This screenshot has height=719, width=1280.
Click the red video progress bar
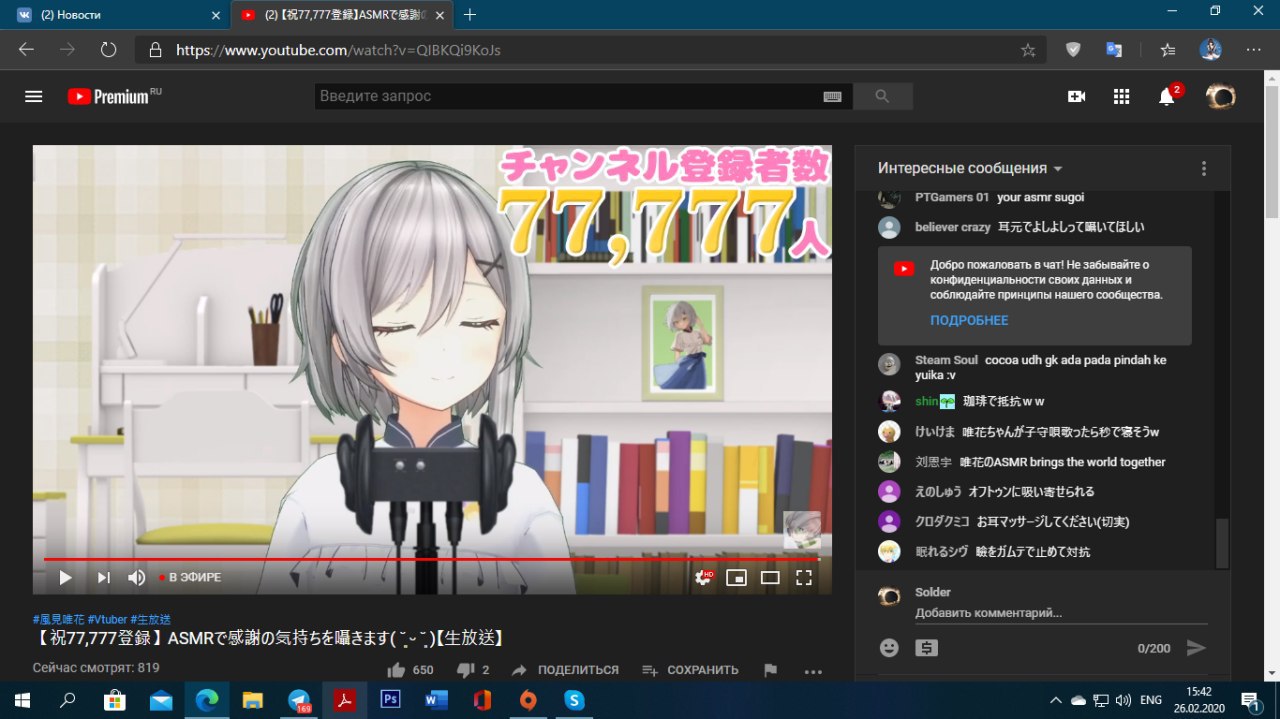pos(432,559)
